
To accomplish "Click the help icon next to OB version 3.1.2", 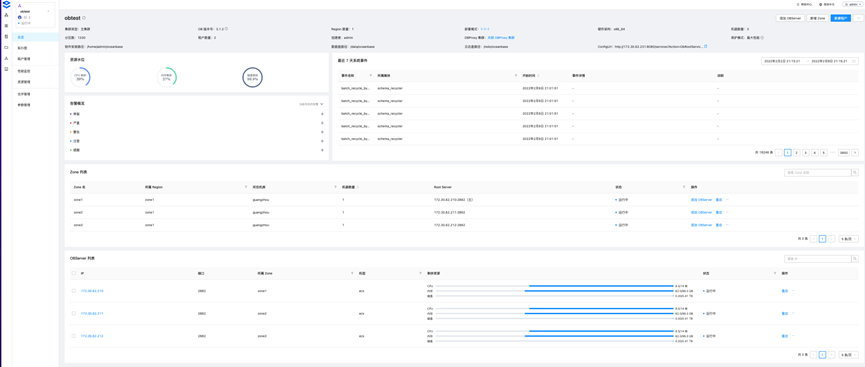I will pyautogui.click(x=227, y=28).
